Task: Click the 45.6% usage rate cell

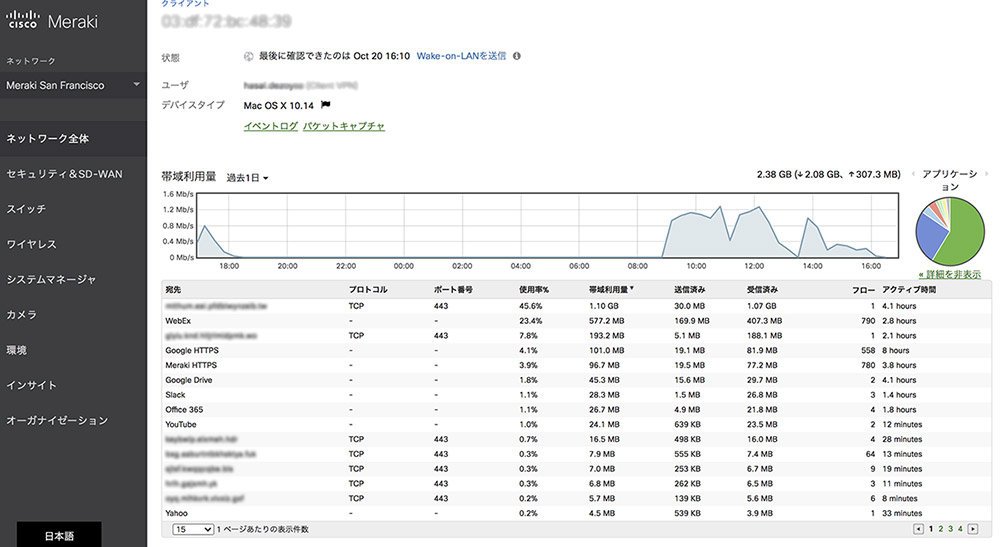Action: tap(531, 306)
